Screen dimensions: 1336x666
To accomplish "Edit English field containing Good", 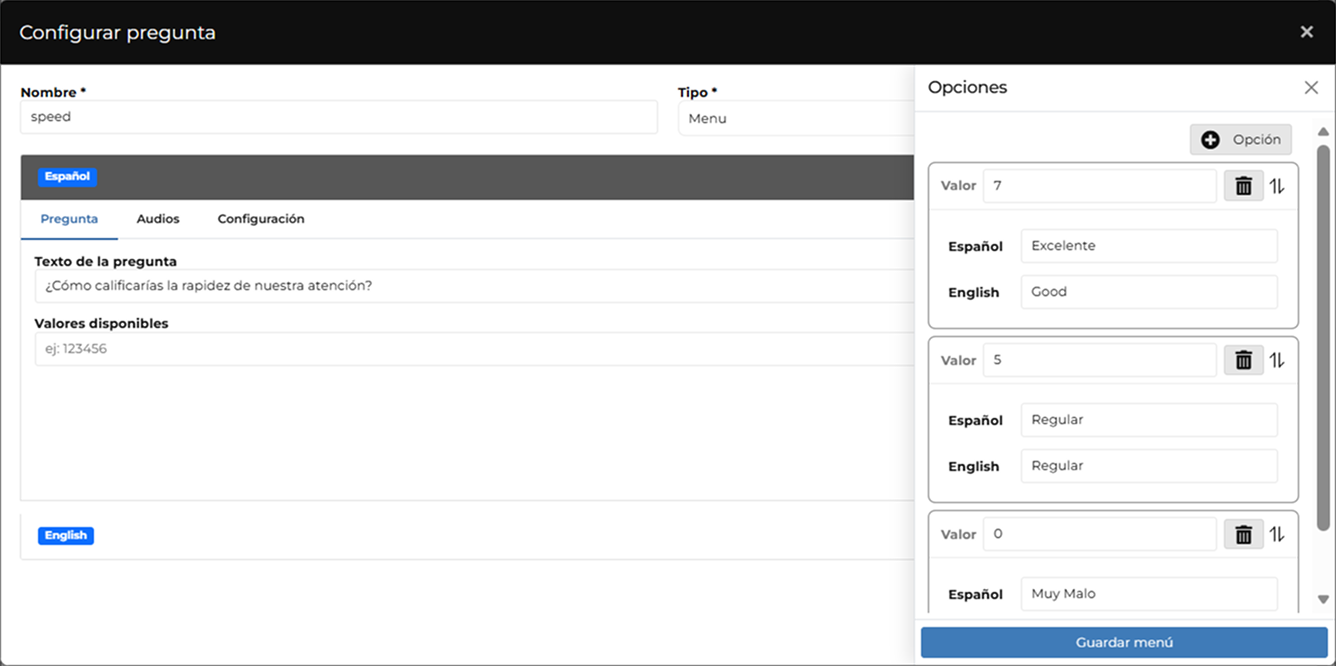I will click(x=1149, y=292).
